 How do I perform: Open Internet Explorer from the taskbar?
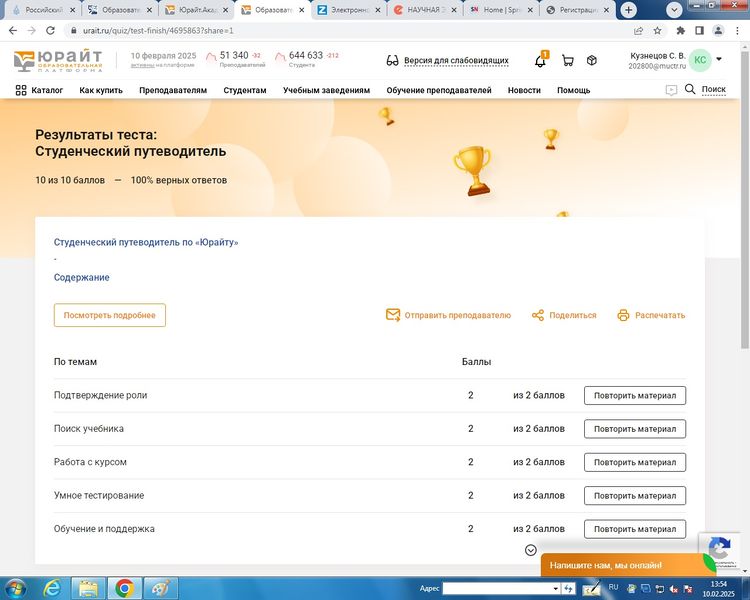pyautogui.click(x=52, y=589)
